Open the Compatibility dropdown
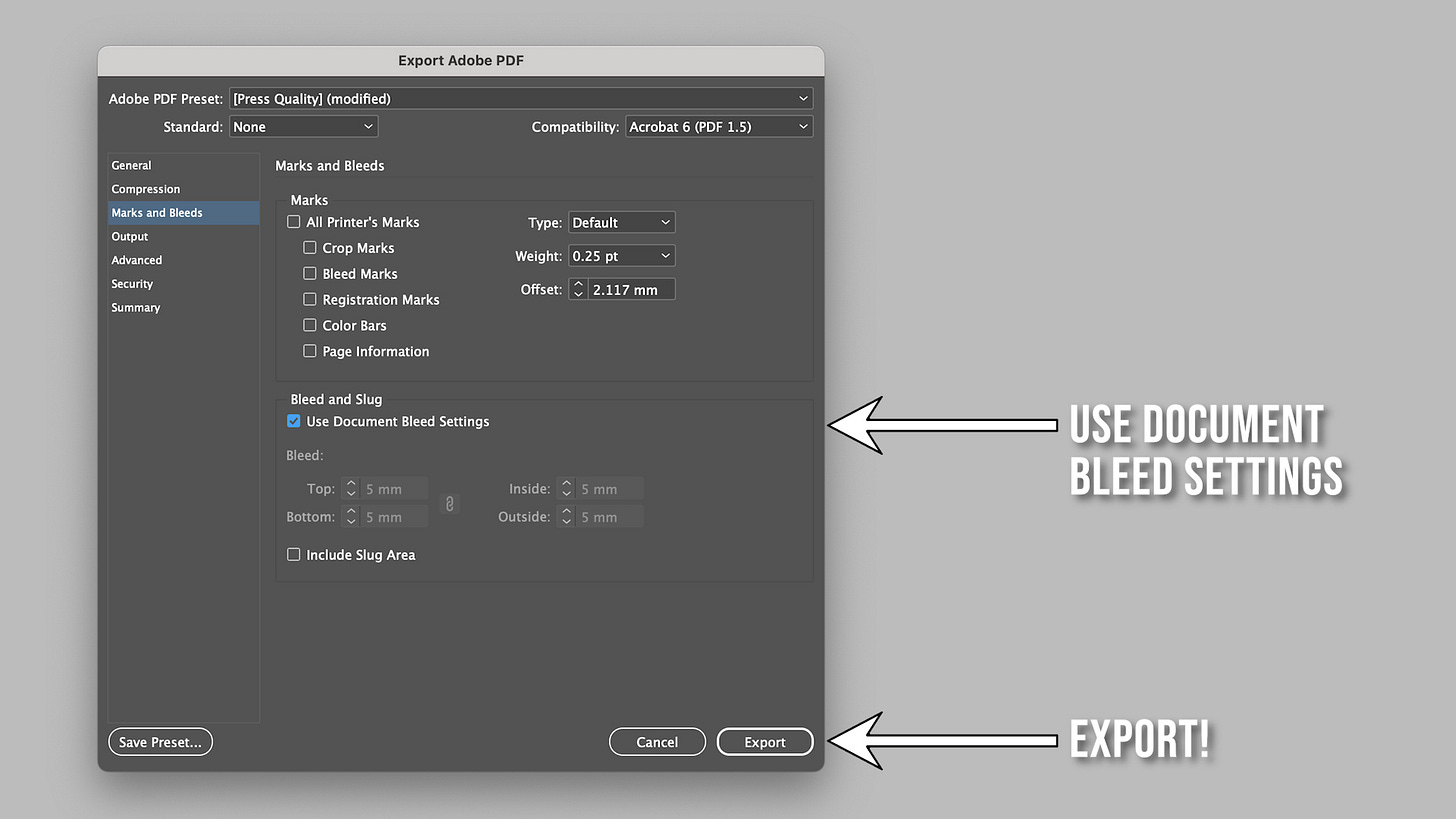1456x819 pixels. pos(719,127)
